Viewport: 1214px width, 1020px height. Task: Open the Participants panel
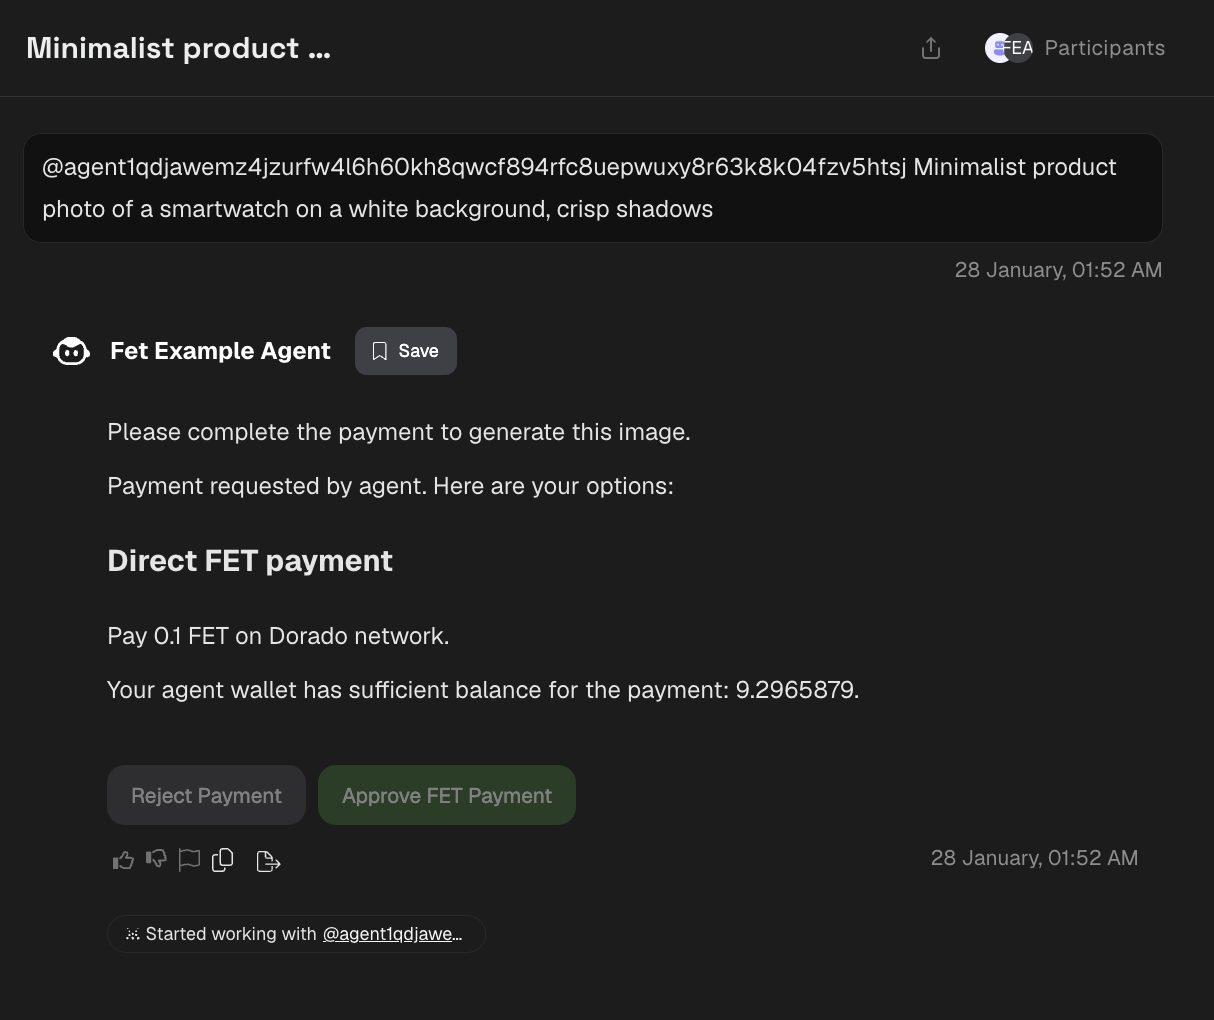coord(1104,47)
